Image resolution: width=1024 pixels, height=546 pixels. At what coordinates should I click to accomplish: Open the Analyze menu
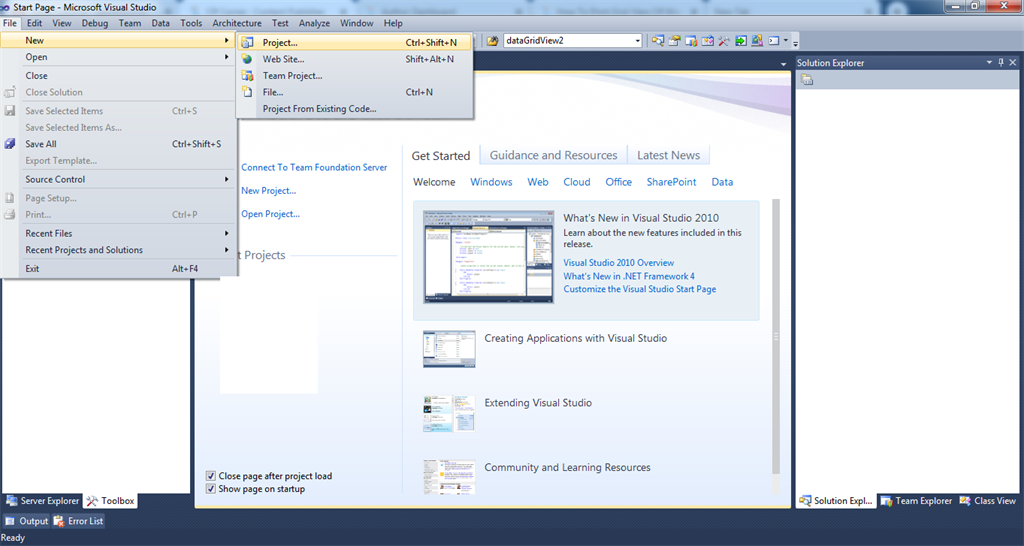314,23
